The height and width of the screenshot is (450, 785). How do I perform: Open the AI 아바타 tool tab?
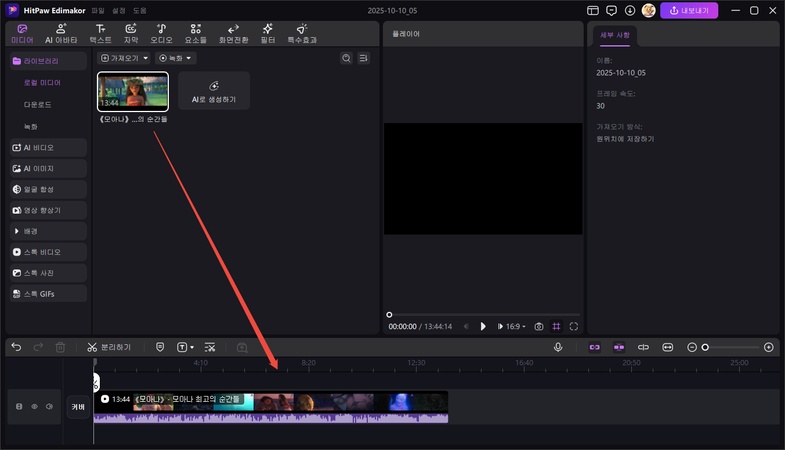(61, 33)
